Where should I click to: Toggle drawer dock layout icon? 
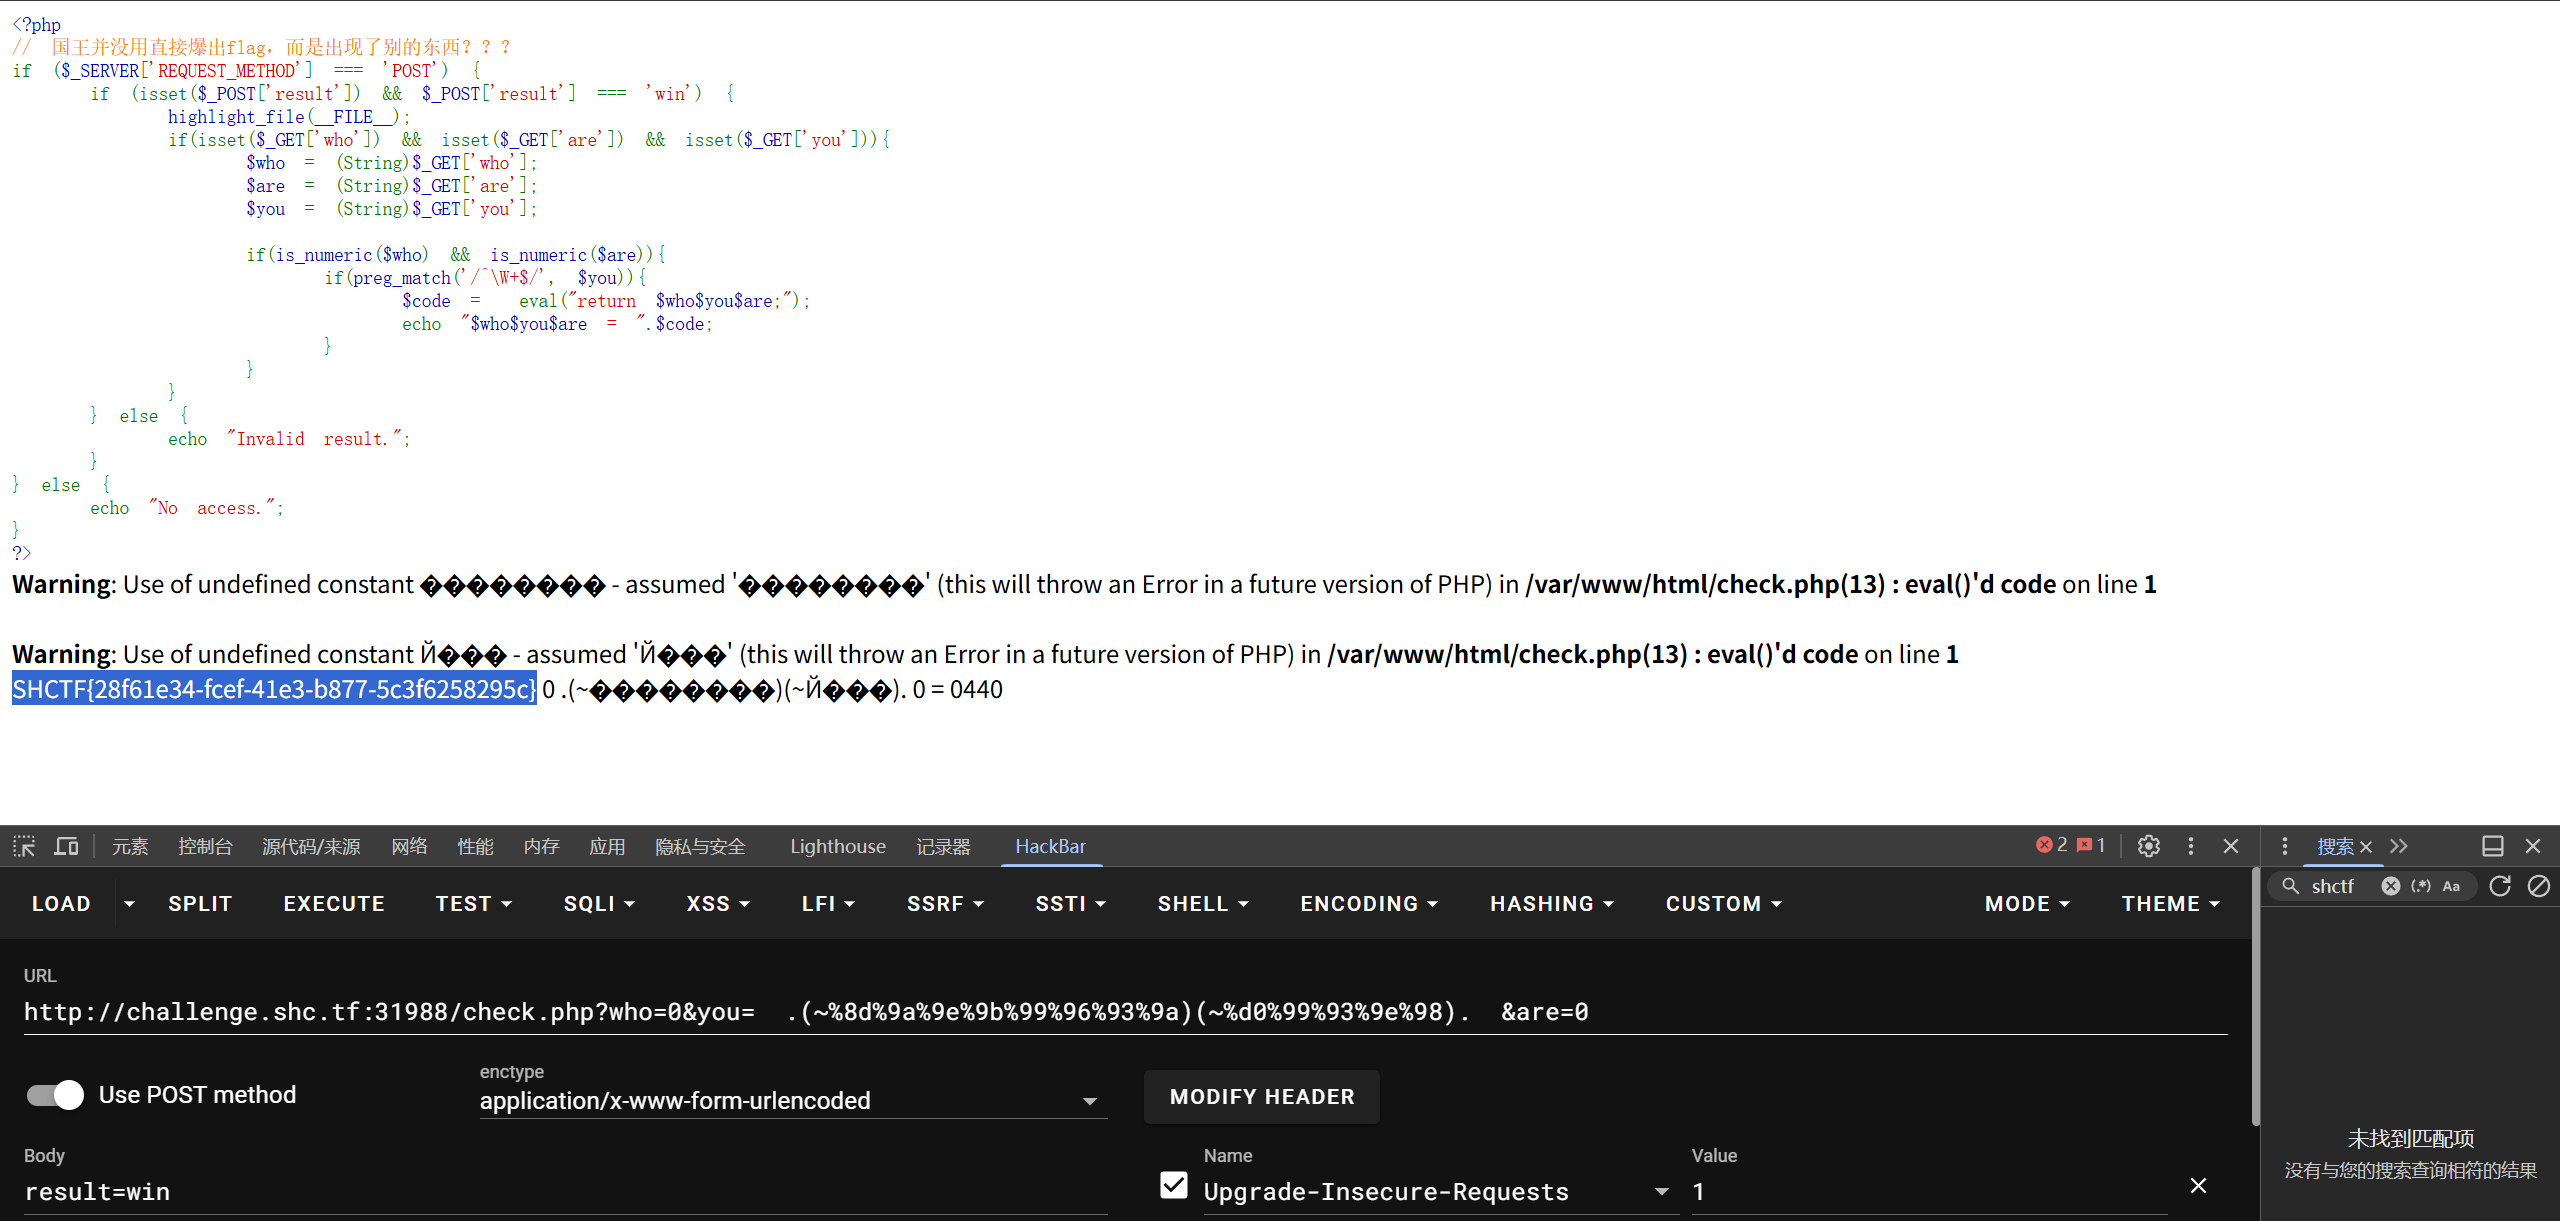[x=2493, y=846]
